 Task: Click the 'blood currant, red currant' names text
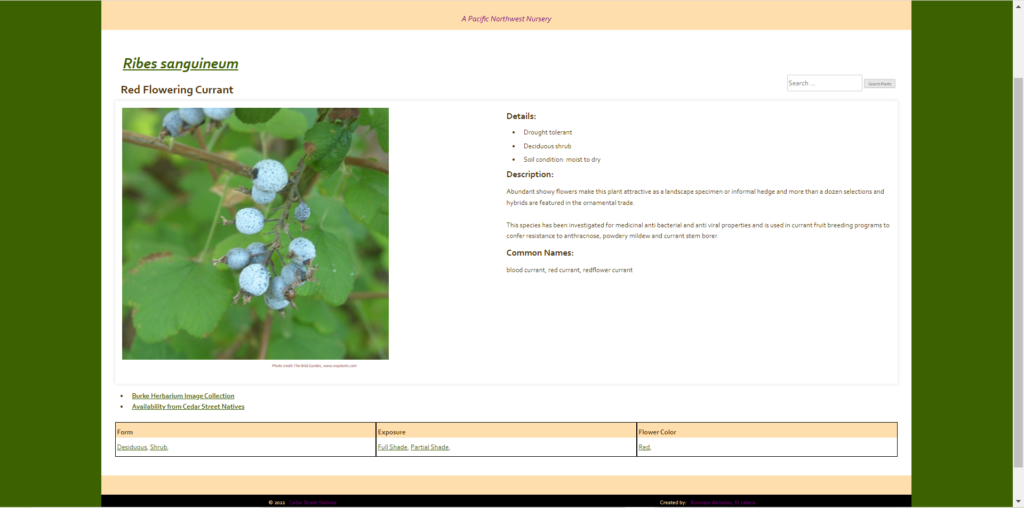(569, 270)
